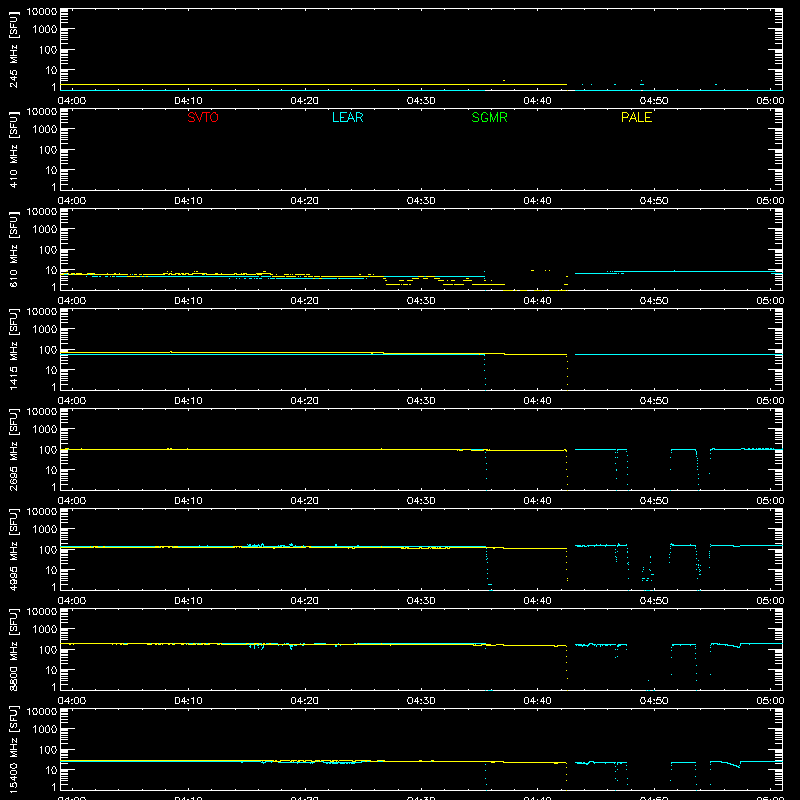This screenshot has height=800, width=800.
Task: Click 04:40 tick below the 4995 MHz panel
Action: tap(537, 601)
